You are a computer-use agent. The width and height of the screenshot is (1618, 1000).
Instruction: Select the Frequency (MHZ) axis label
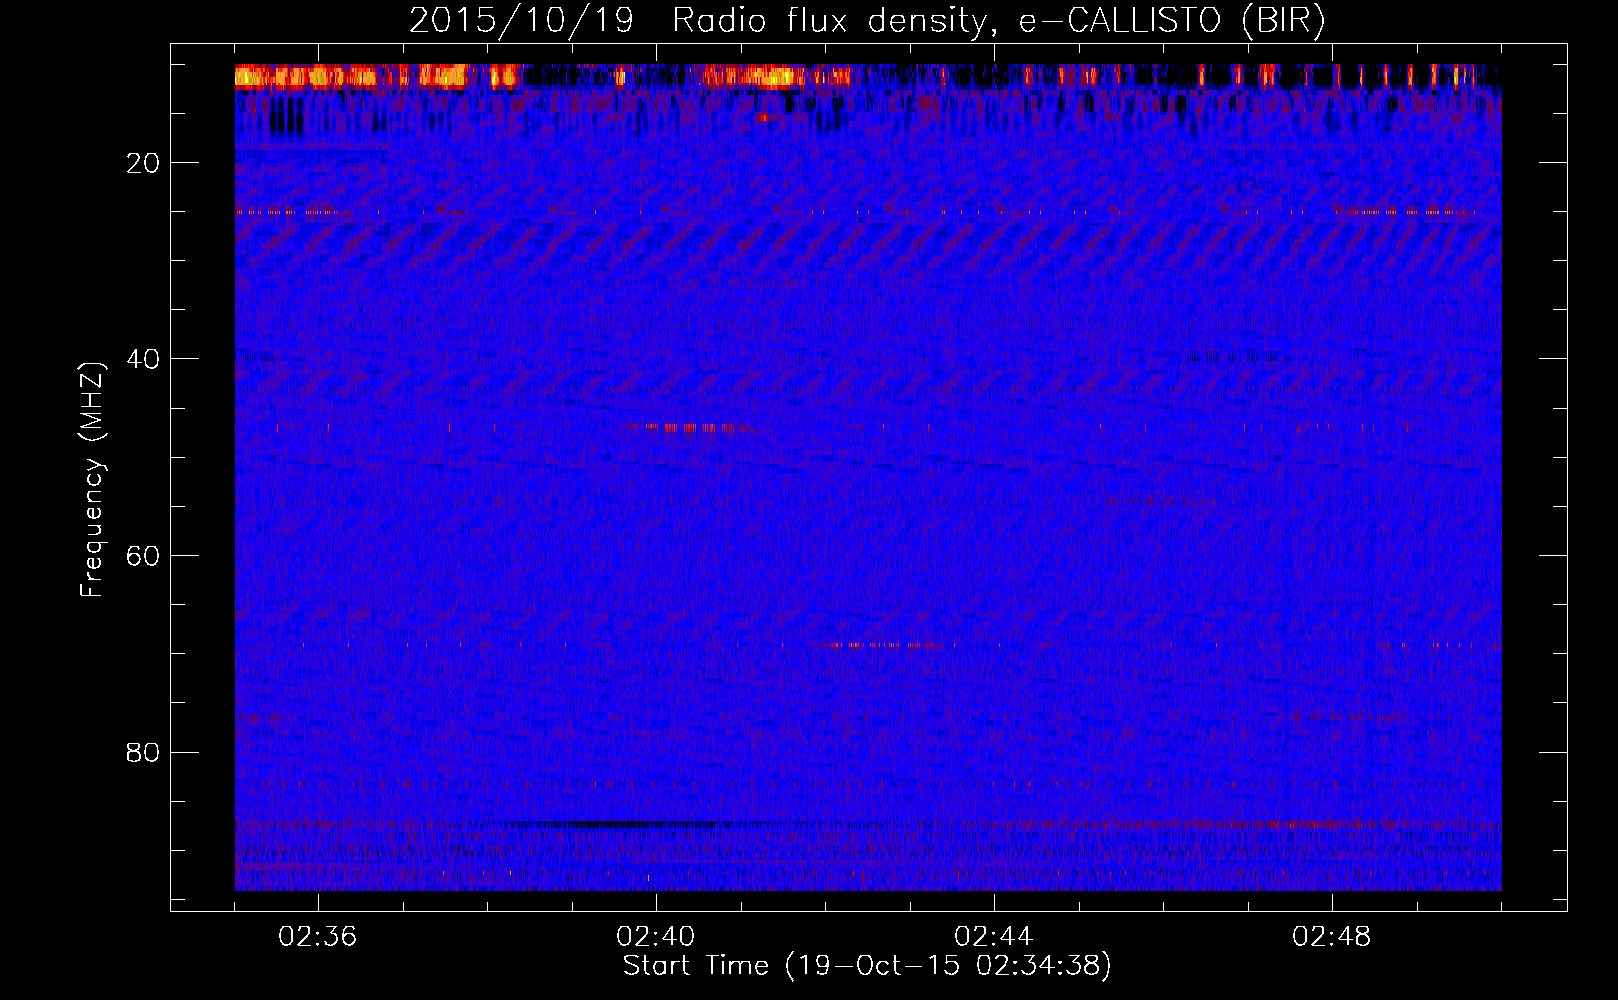92,480
